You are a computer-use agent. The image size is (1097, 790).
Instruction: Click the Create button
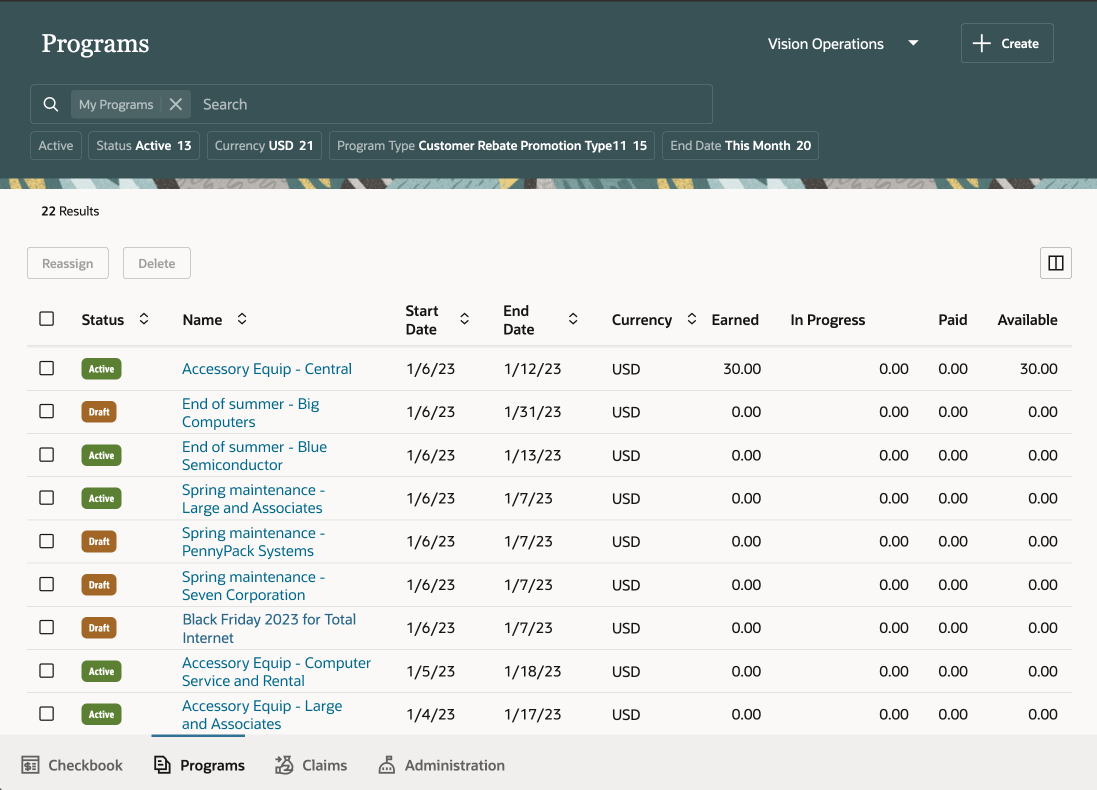[1006, 44]
